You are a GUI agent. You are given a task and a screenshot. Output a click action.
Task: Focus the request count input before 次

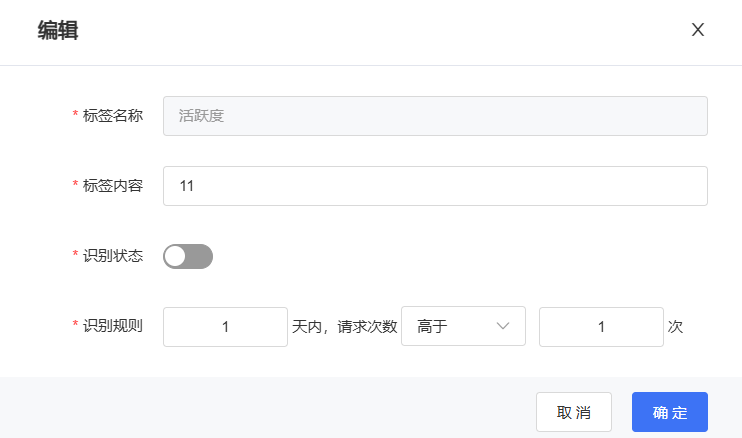pos(601,327)
